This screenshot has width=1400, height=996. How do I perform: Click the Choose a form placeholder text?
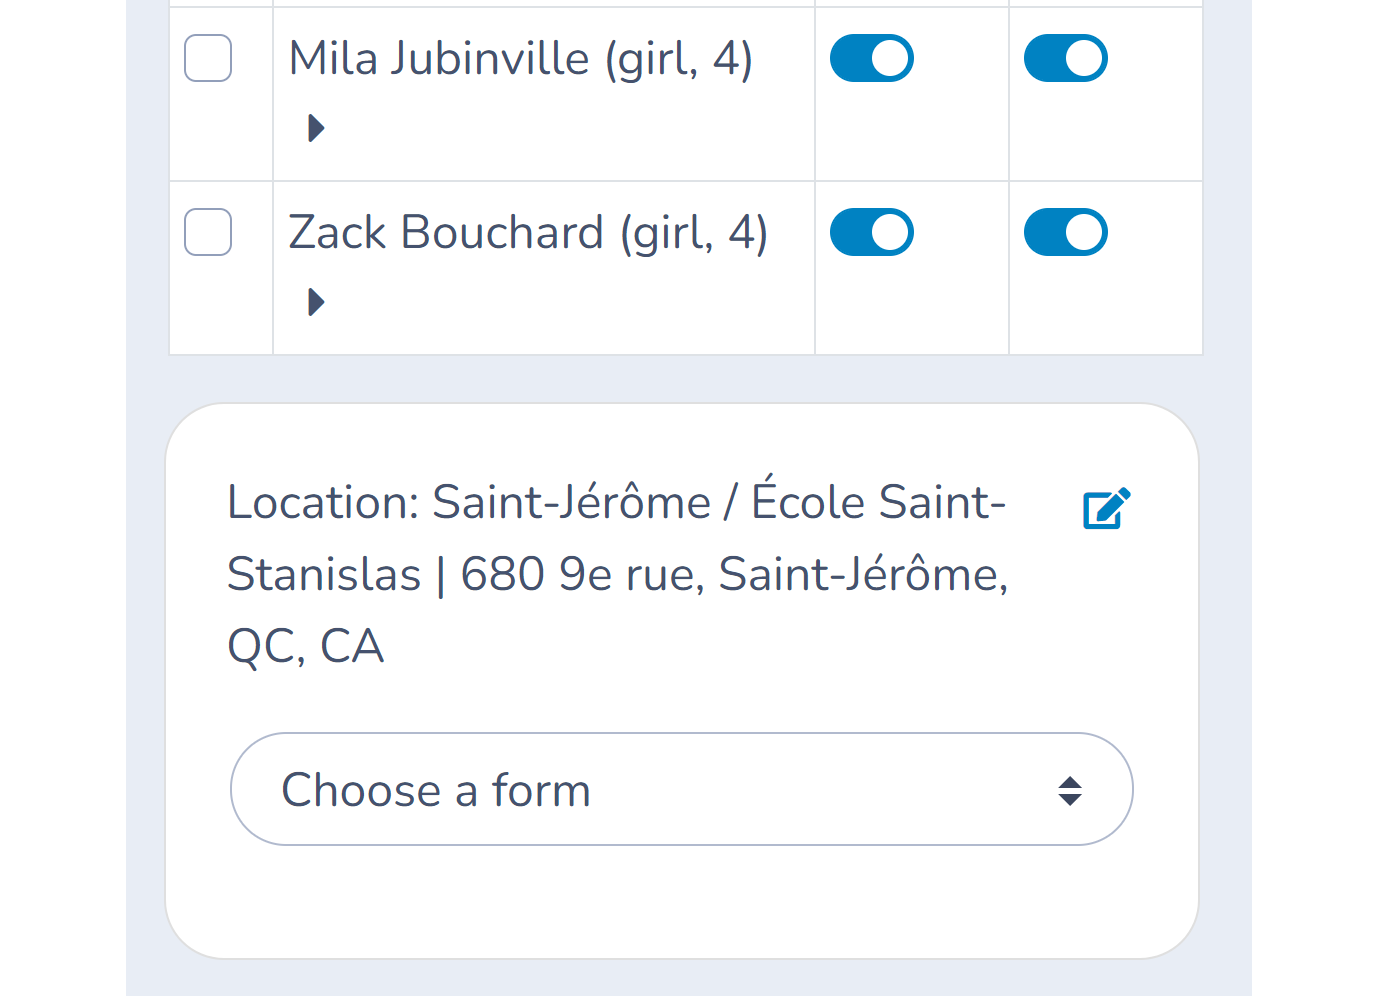coord(436,790)
